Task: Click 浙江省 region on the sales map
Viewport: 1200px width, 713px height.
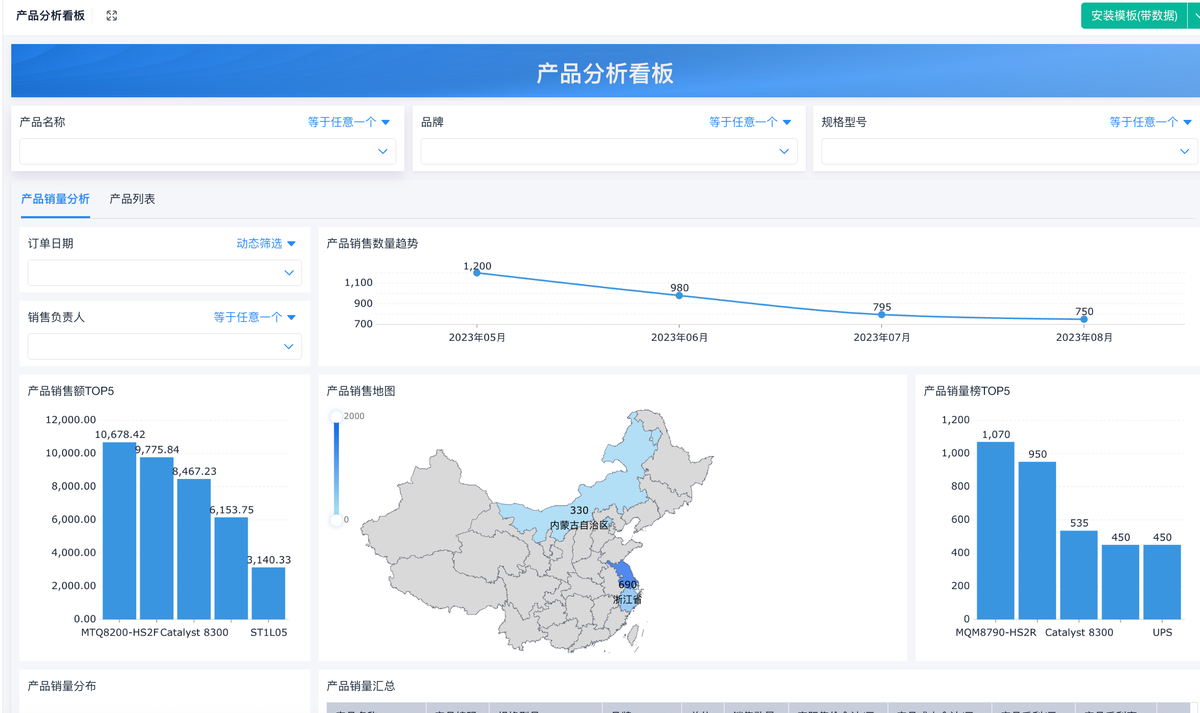Action: coord(626,590)
